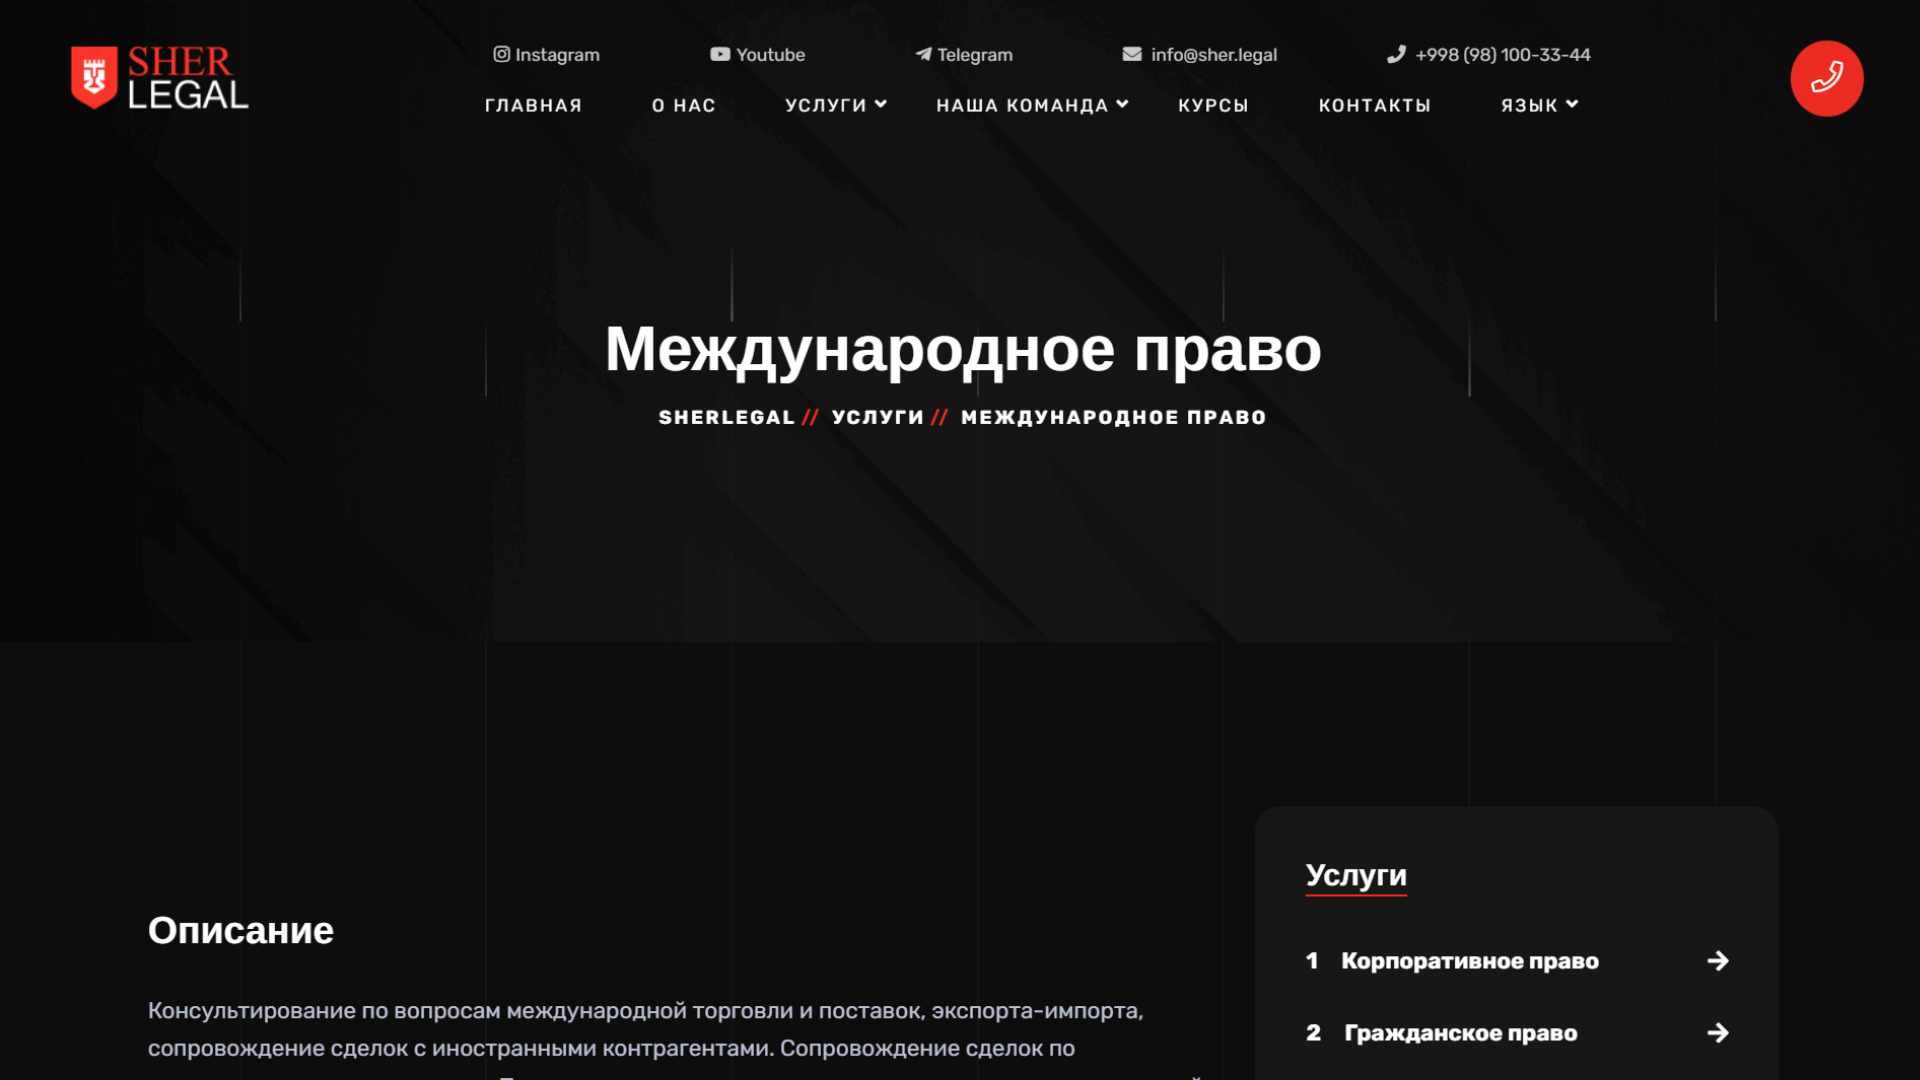Select the Курсы menu item

tap(1213, 105)
